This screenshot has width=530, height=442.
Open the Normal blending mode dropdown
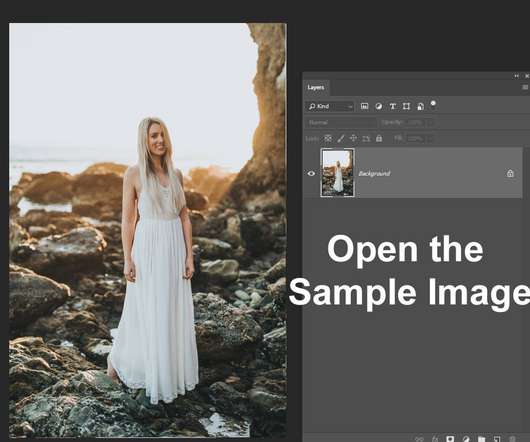click(x=341, y=122)
